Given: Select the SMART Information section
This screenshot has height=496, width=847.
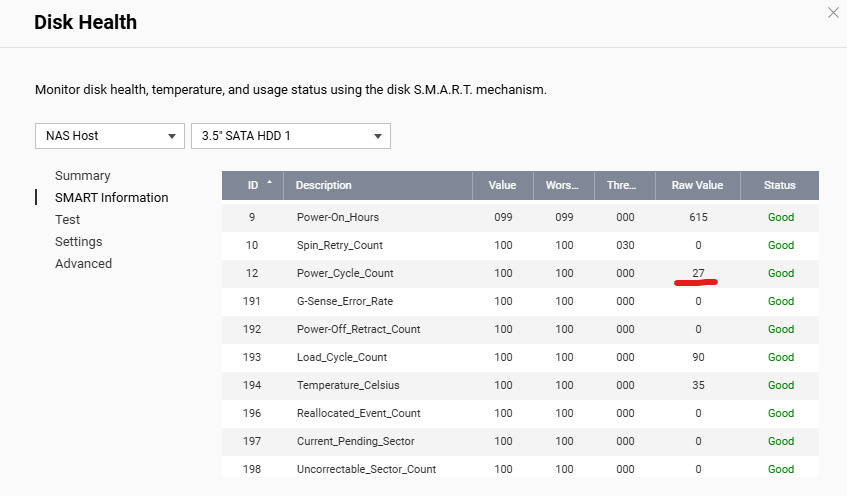Looking at the screenshot, I should pyautogui.click(x=111, y=197).
